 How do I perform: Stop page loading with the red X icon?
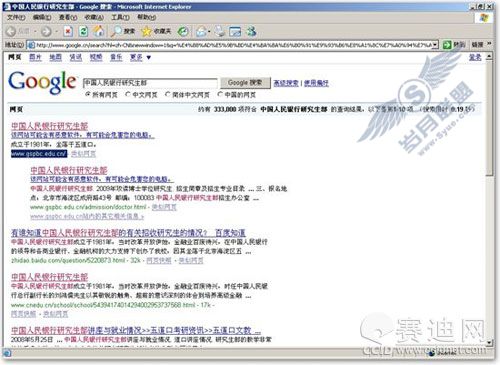click(68, 31)
